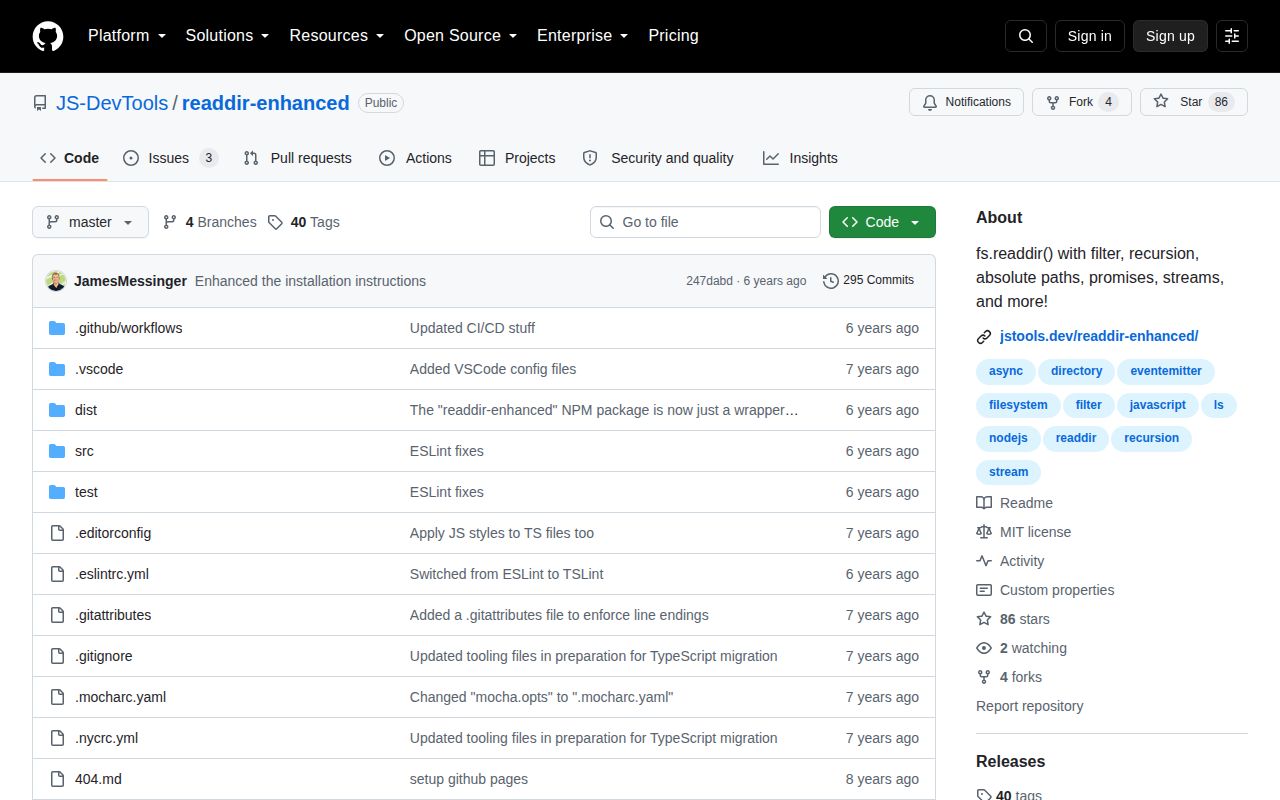1280x800 pixels.
Task: Expand the Resources dropdown menu
Action: point(337,36)
